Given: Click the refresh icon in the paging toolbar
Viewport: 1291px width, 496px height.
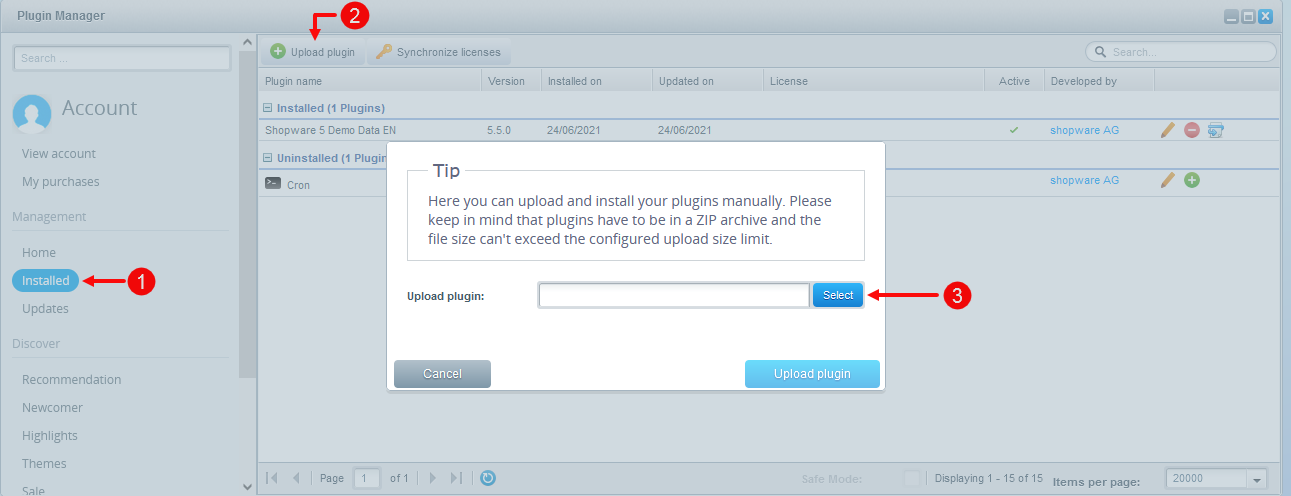Looking at the screenshot, I should coord(488,478).
